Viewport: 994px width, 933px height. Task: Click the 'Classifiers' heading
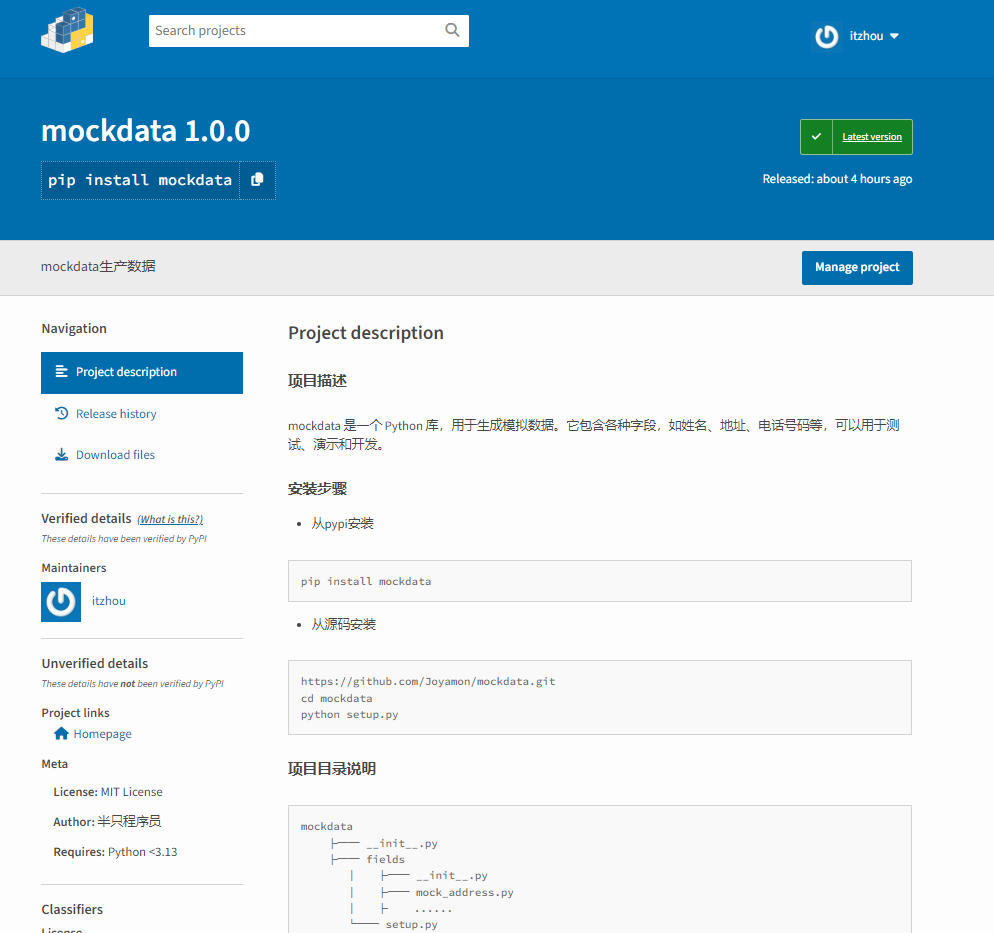pos(72,910)
